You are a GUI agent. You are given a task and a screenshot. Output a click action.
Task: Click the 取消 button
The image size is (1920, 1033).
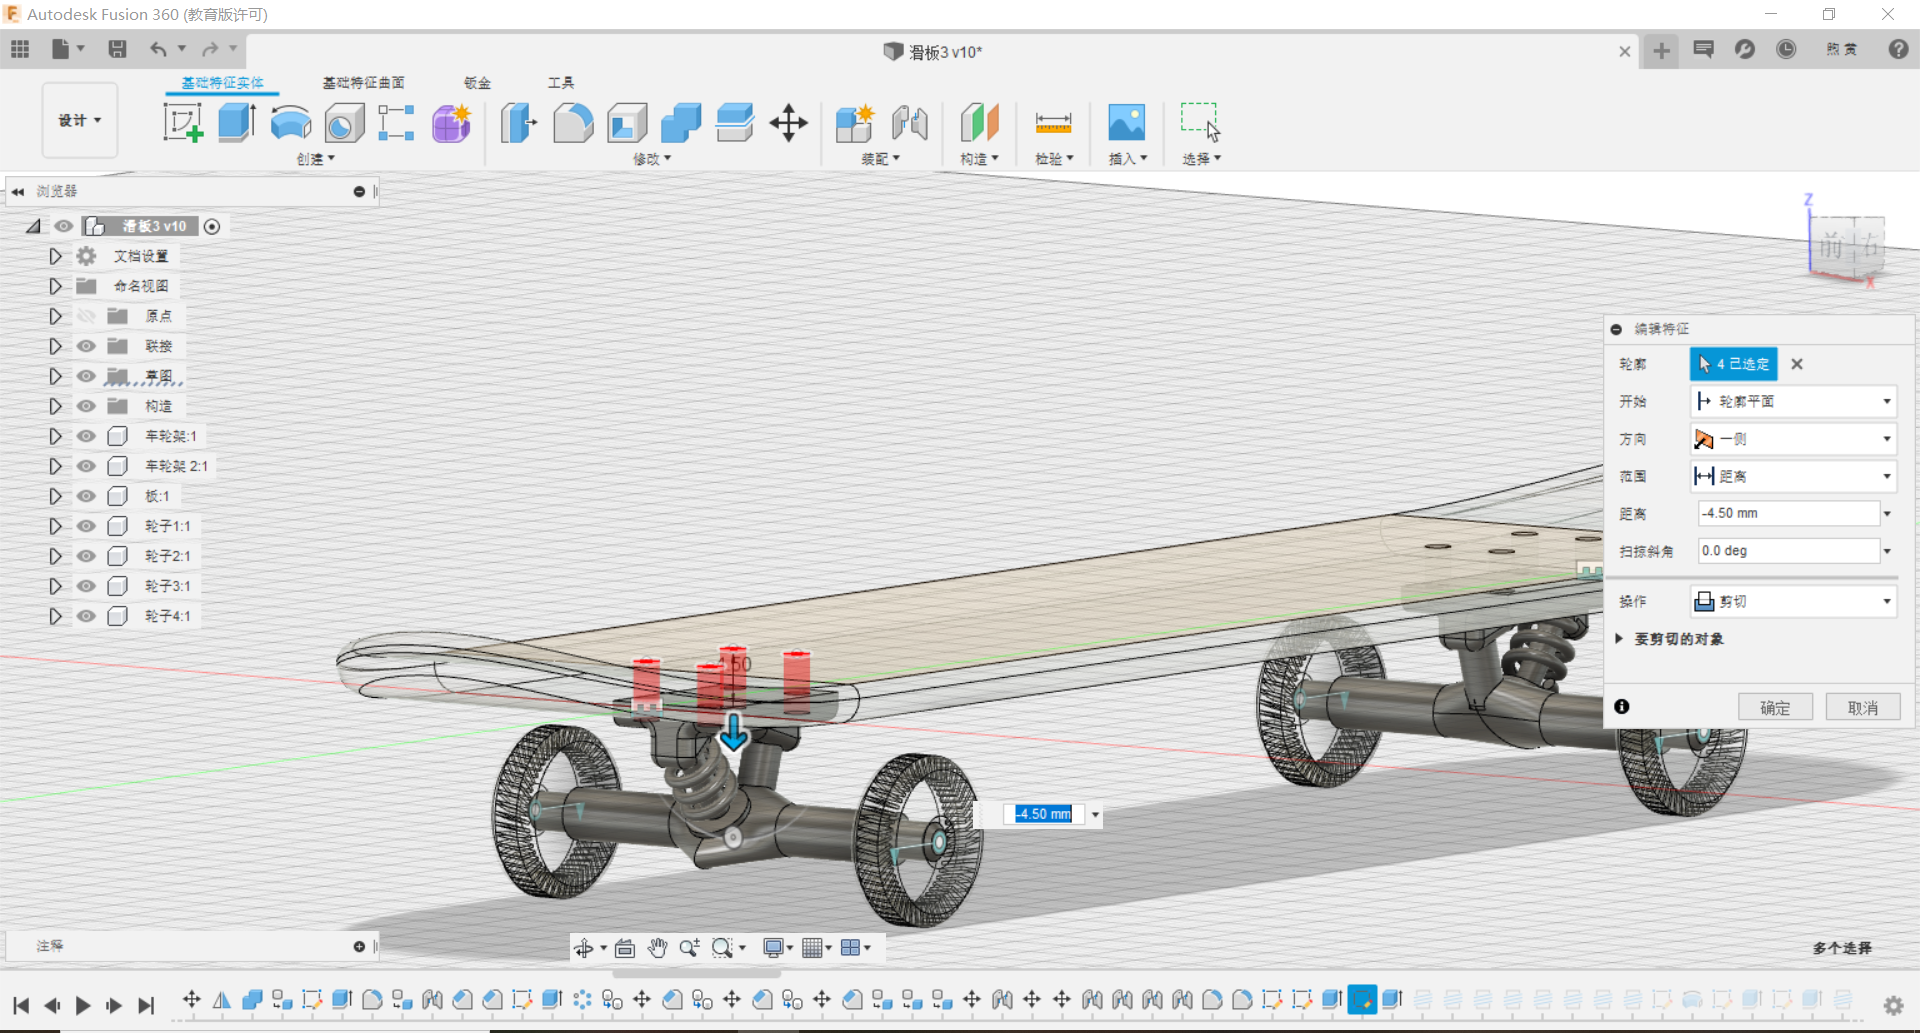[1862, 708]
